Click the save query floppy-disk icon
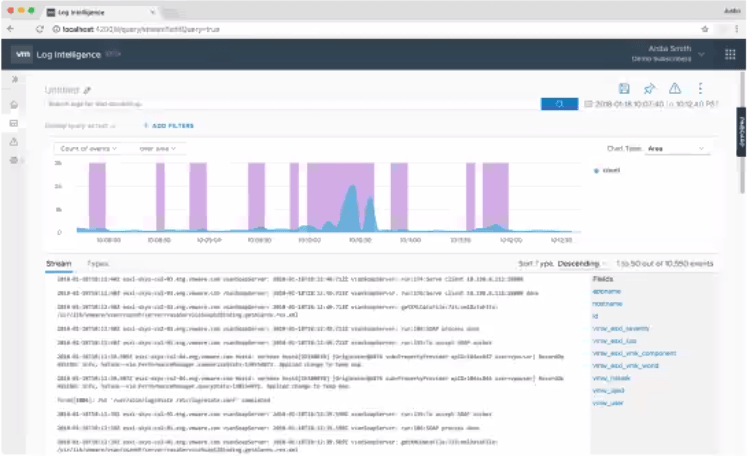The width and height of the screenshot is (747, 456). coord(624,88)
